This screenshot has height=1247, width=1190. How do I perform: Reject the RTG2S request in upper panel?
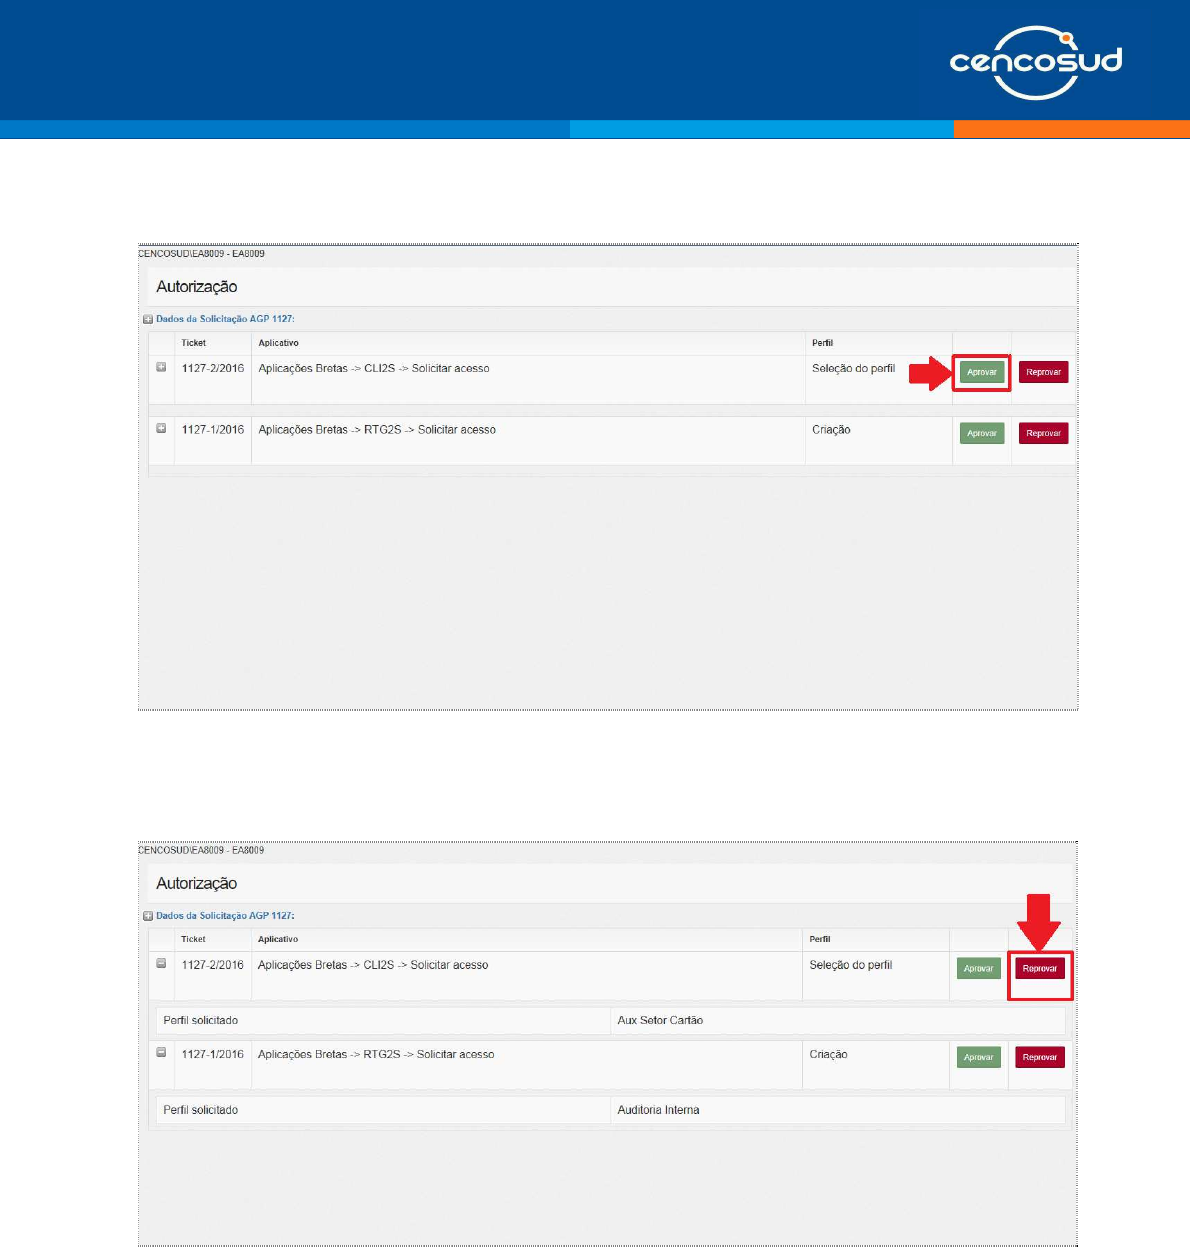tap(1043, 433)
